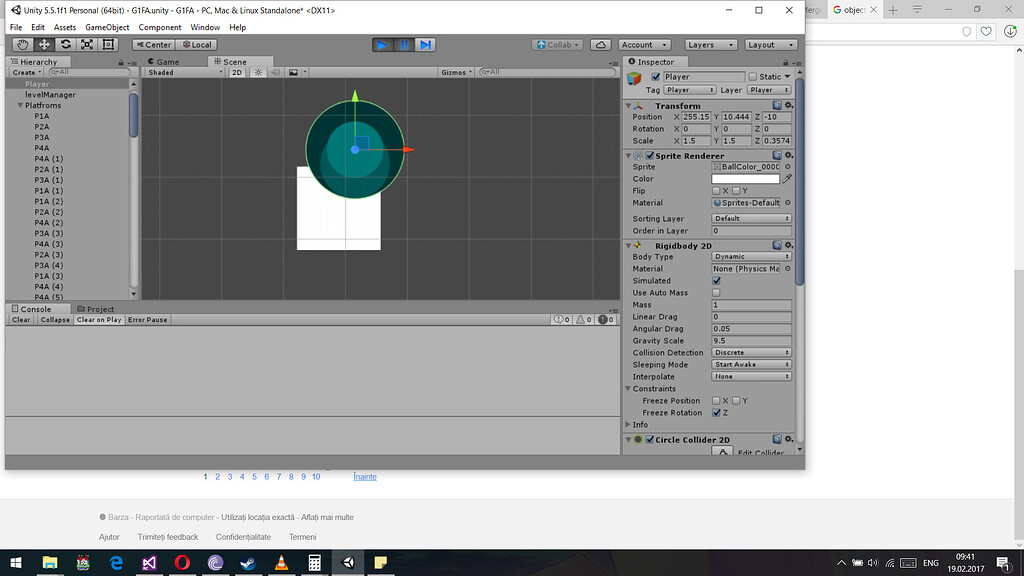Select the Rect transform tool

(108, 44)
